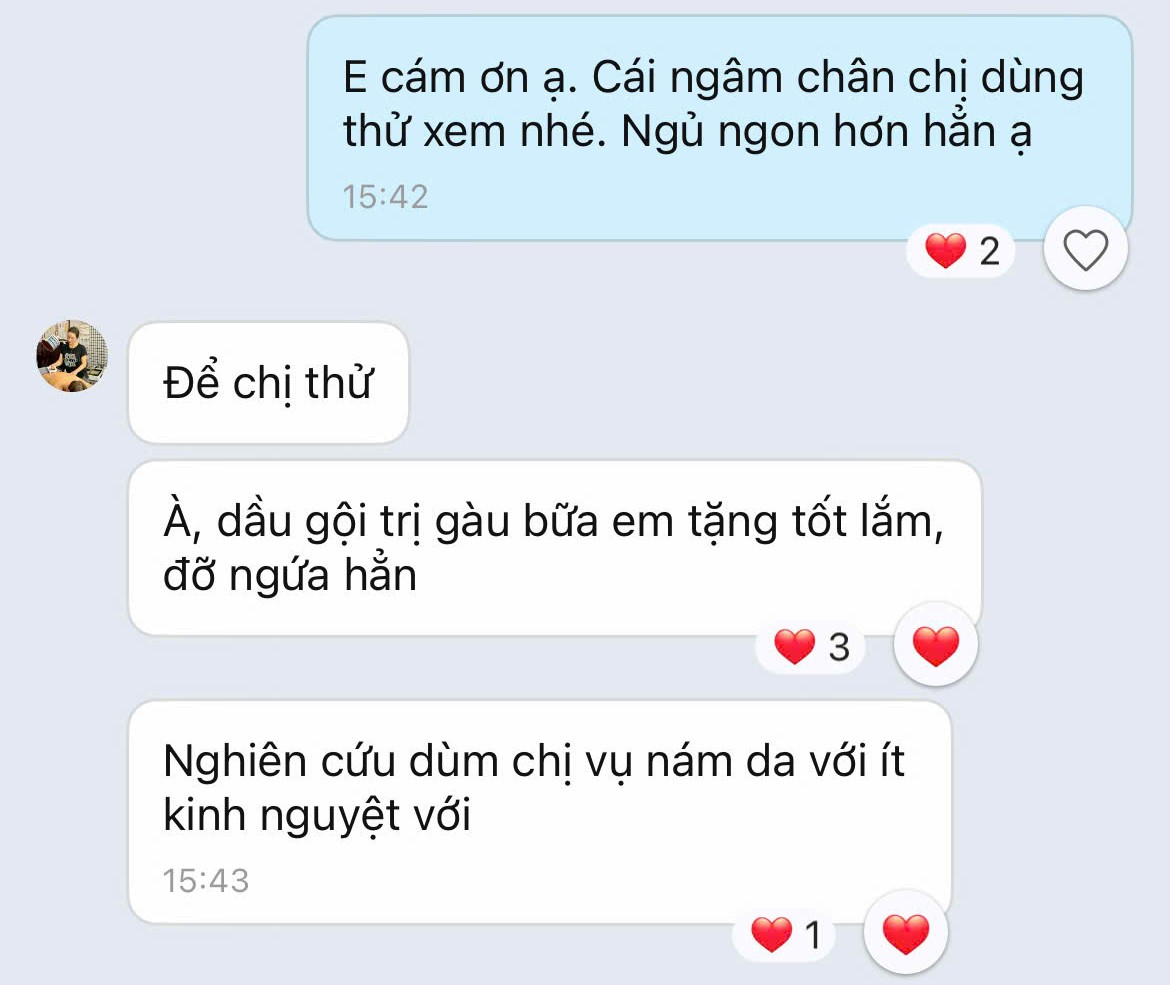Click the "kinh nguyệt với" text line
Image resolution: width=1170 pixels, height=985 pixels.
point(317,815)
